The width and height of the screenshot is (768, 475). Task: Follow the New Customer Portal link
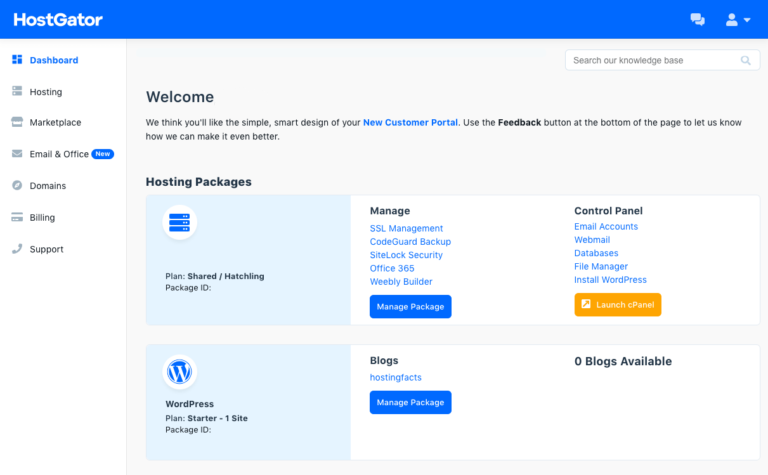click(x=410, y=122)
